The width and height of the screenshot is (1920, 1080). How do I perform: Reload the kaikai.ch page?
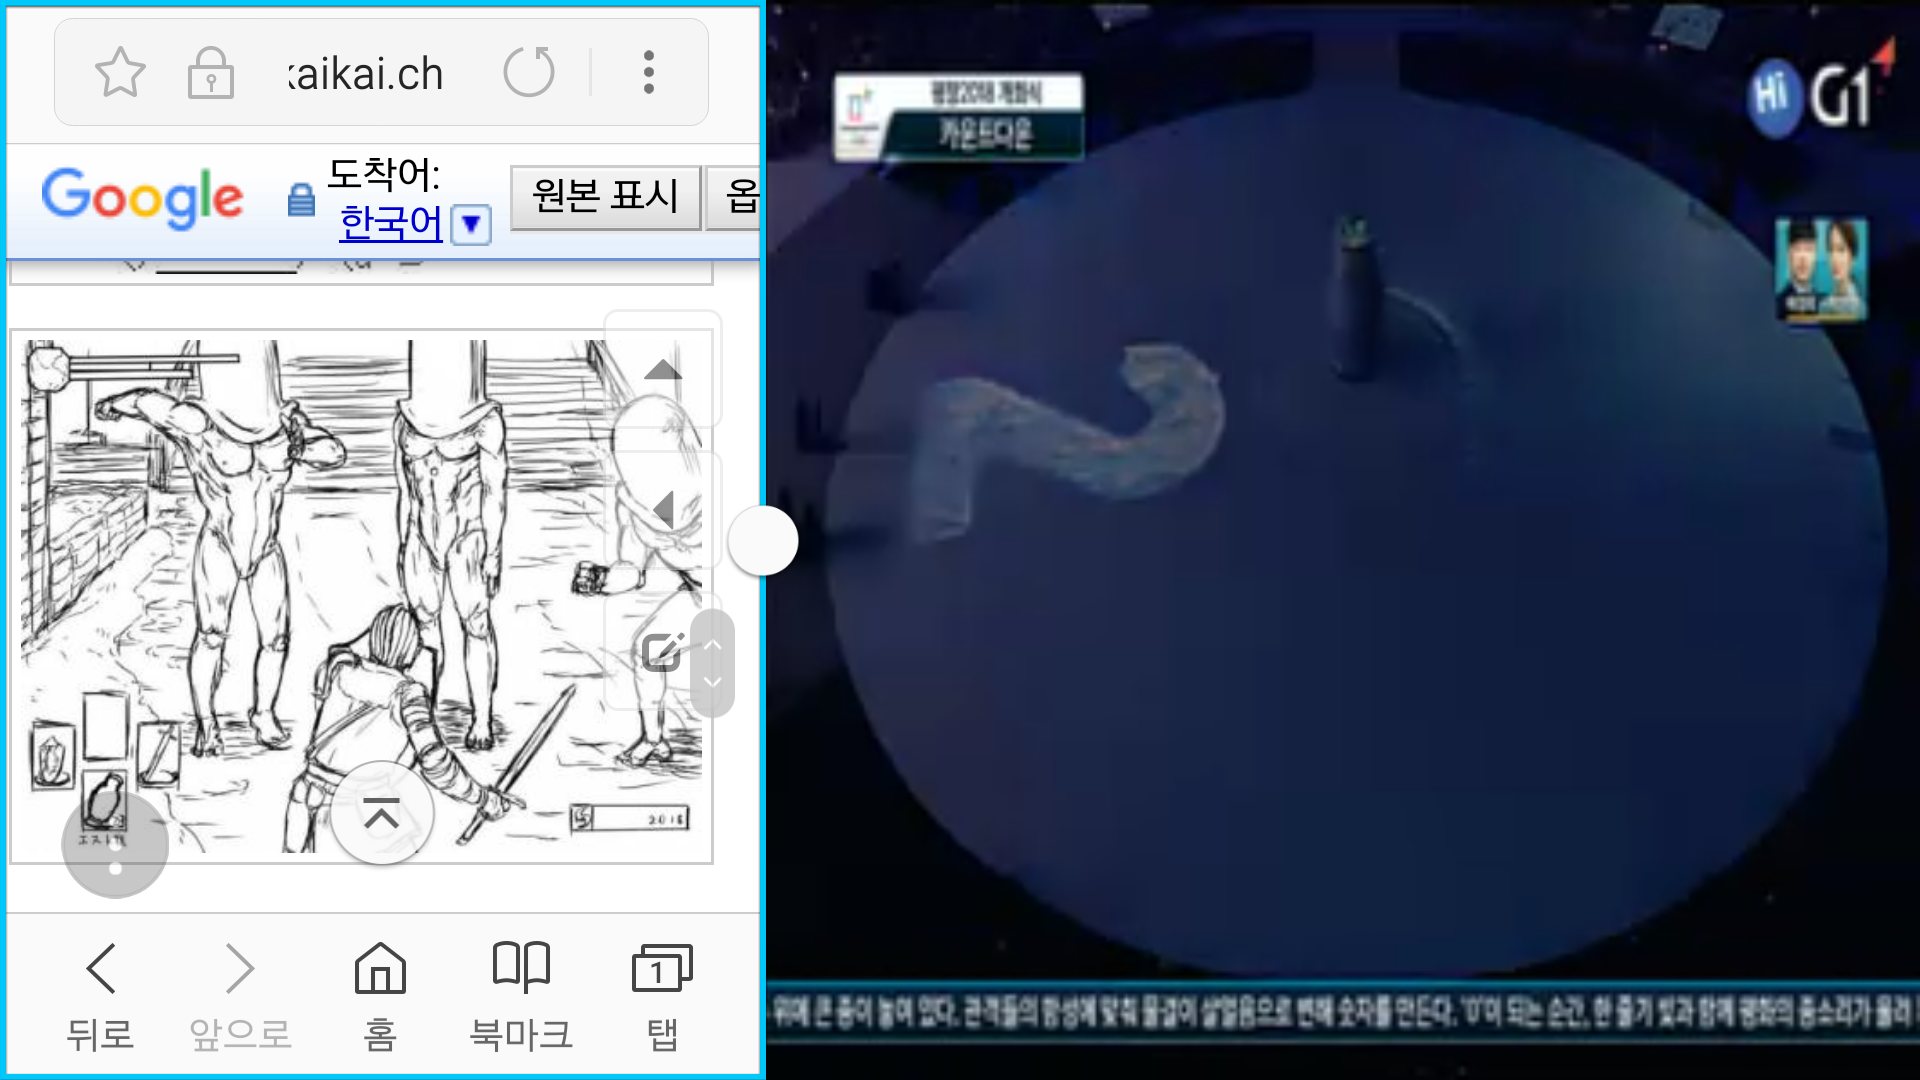pyautogui.click(x=529, y=72)
